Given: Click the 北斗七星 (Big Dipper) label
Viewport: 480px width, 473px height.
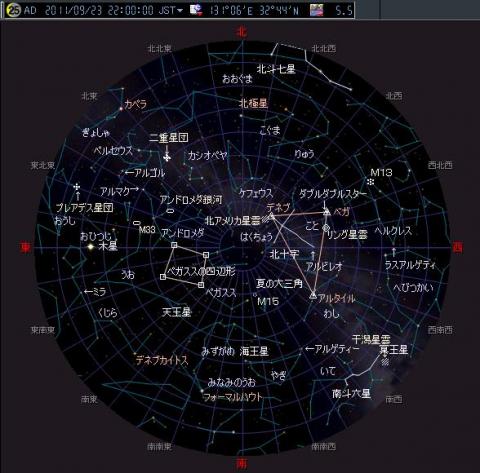Looking at the screenshot, I should (x=276, y=69).
